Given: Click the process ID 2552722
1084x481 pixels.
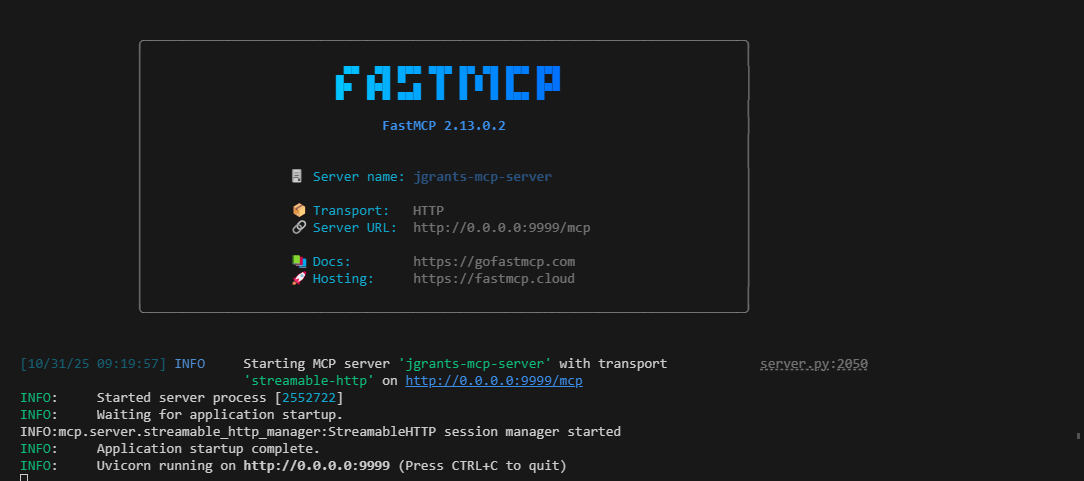Looking at the screenshot, I should 308,398.
